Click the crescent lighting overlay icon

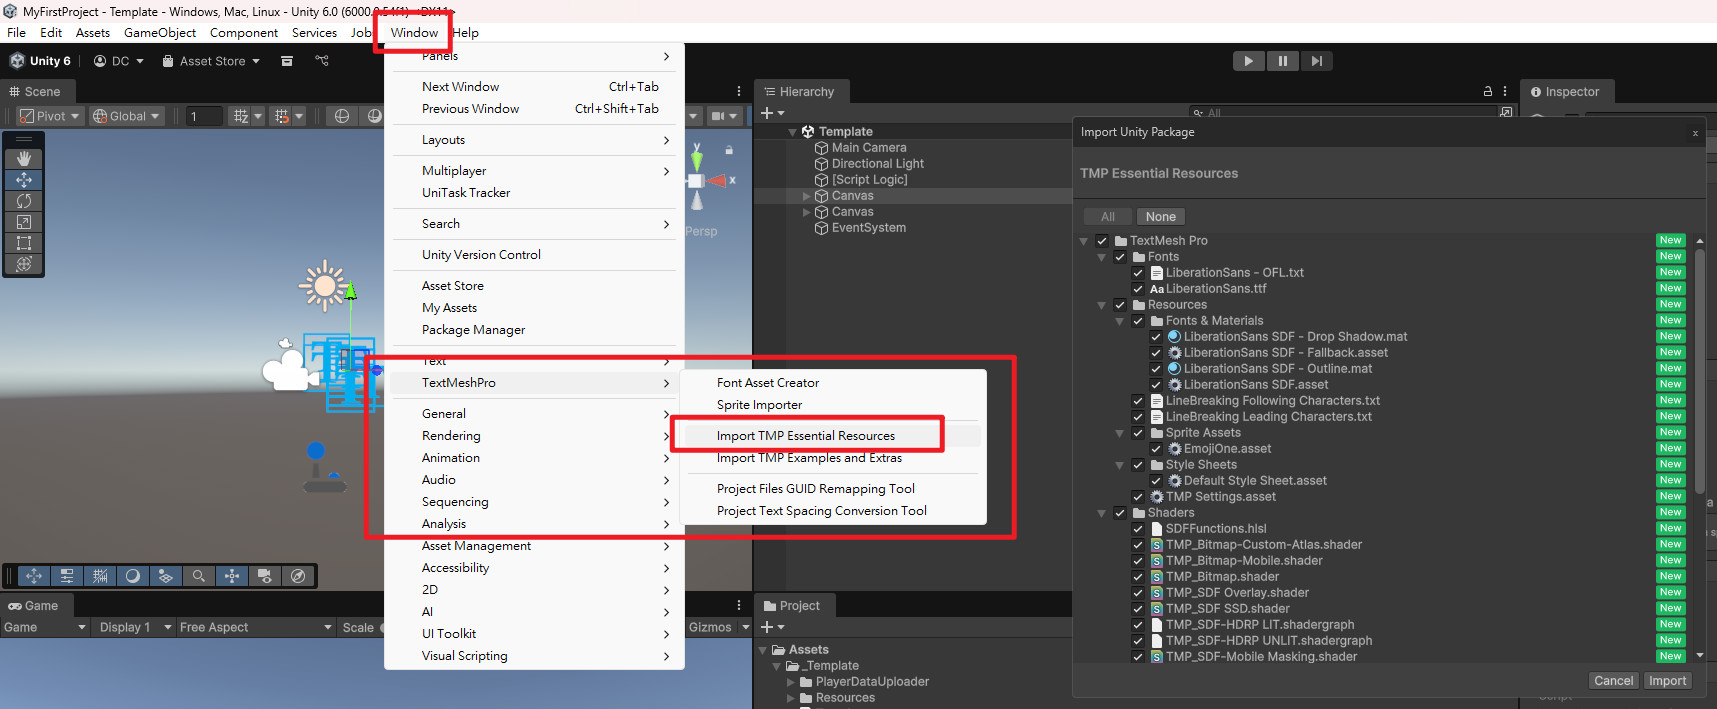click(x=133, y=576)
